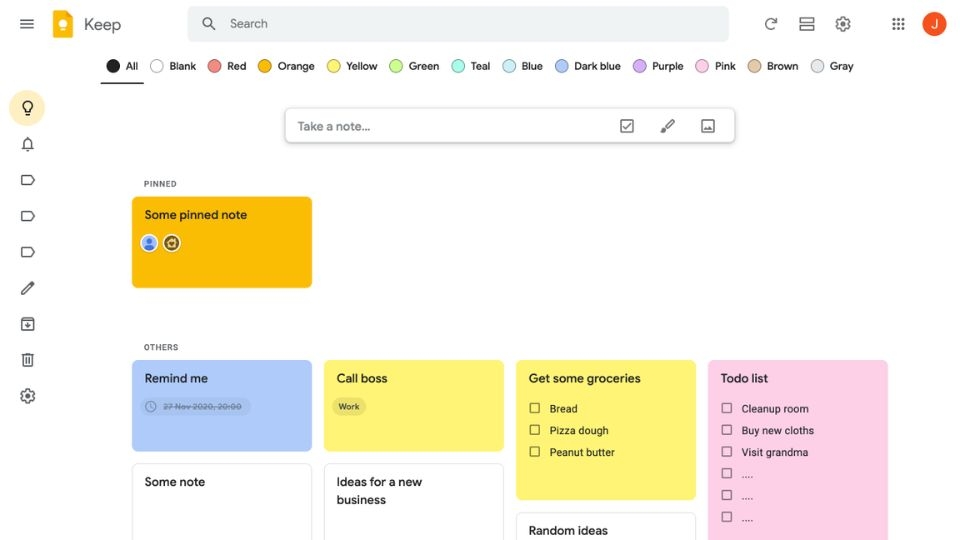Click the Keep logo icon
Image resolution: width=960 pixels, height=540 pixels.
pyautogui.click(x=62, y=24)
